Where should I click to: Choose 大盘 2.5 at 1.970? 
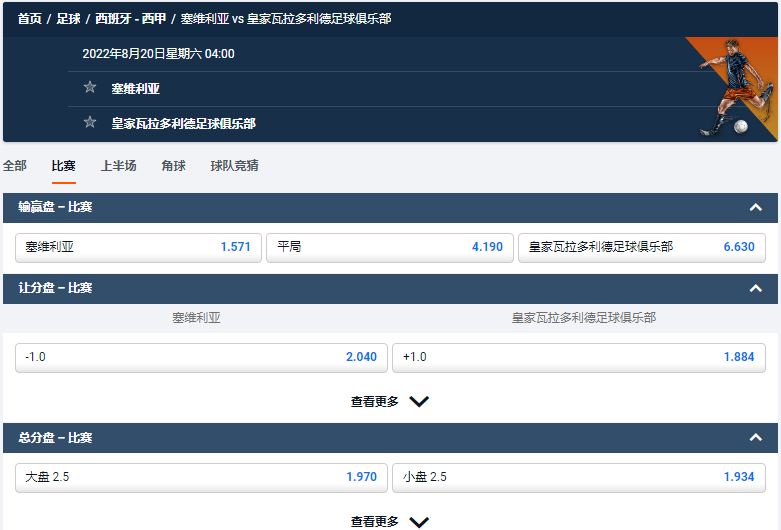[201, 478]
